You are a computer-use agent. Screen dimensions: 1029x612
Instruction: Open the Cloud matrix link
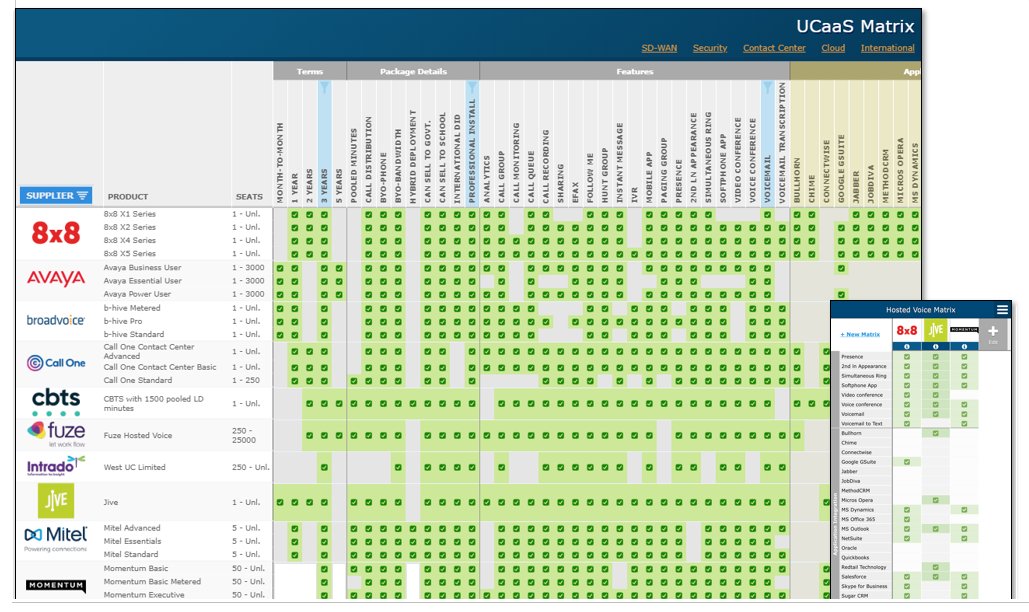[833, 48]
